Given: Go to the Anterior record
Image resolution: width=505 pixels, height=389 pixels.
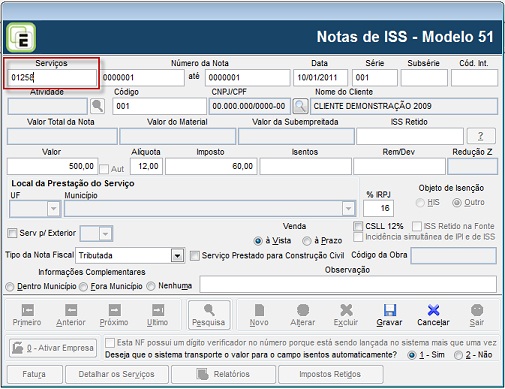Looking at the screenshot, I should [x=71, y=315].
